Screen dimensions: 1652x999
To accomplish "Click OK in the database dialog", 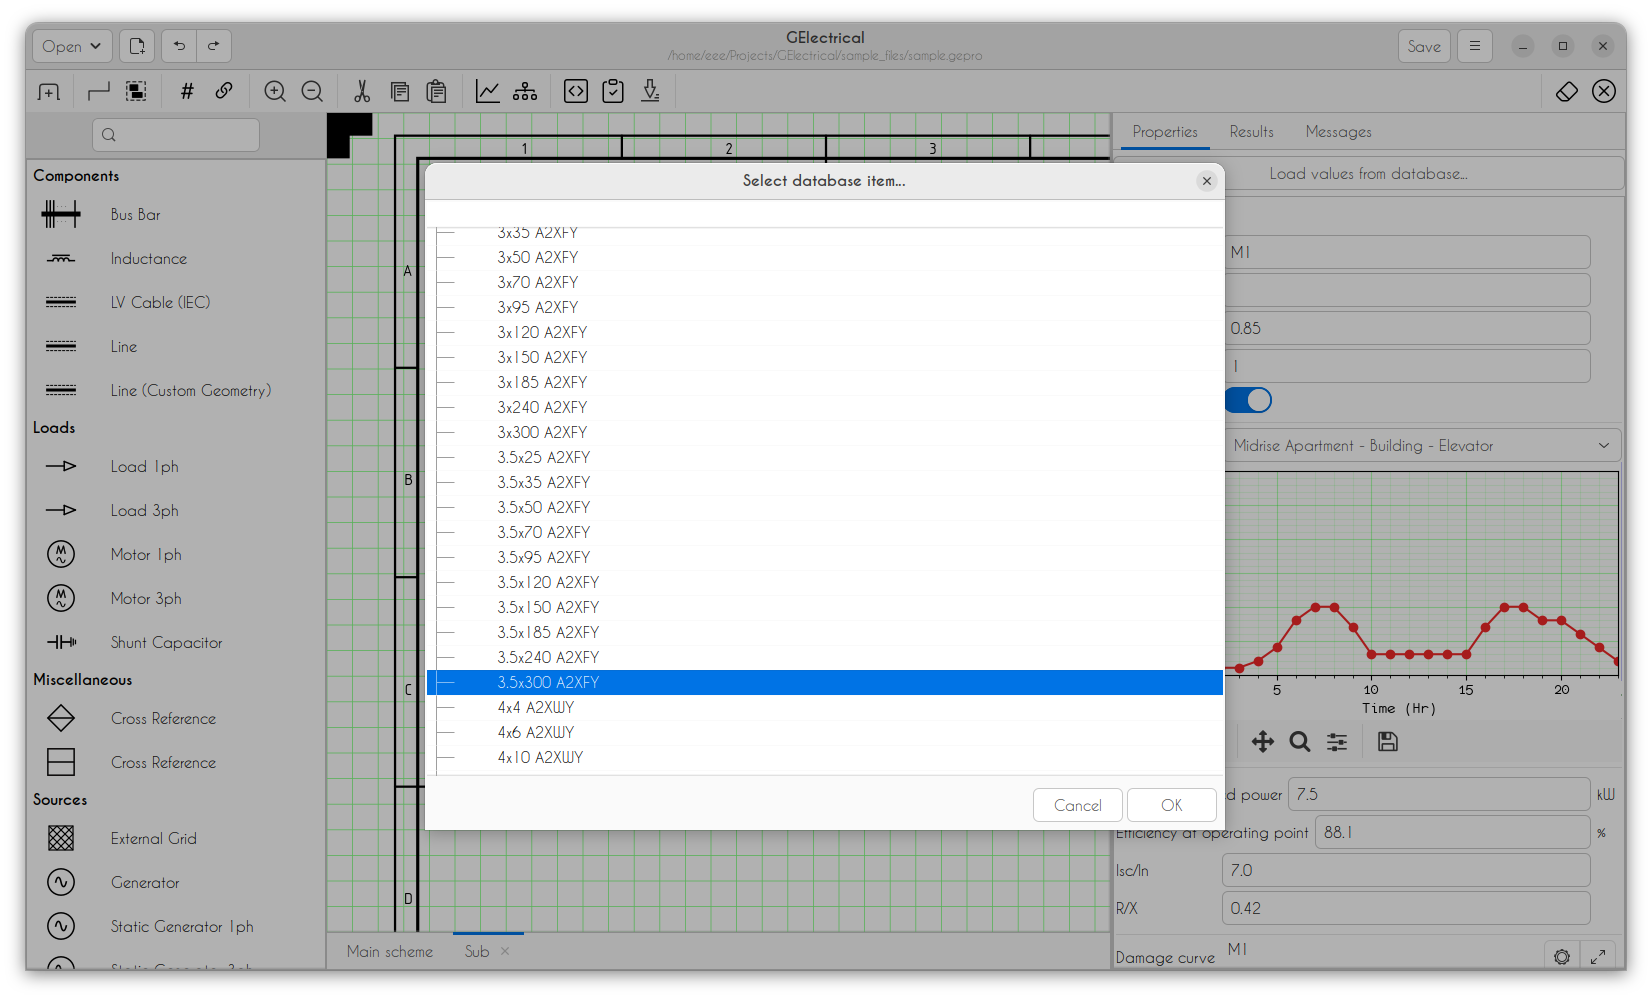I will (1172, 806).
